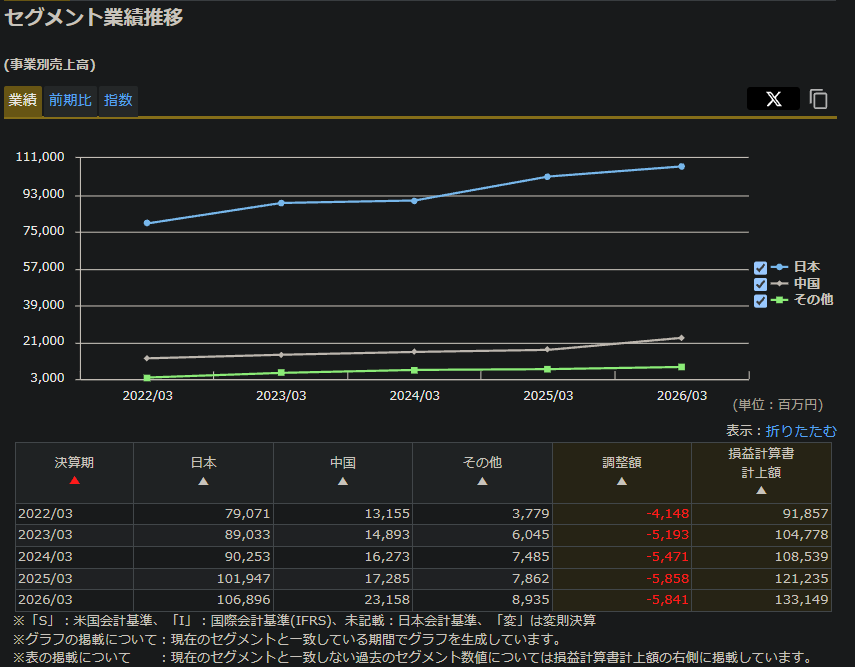Viewport: 855px width, 667px height.
Task: Select the adjustment value -5,471
Action: pyautogui.click(x=667, y=557)
